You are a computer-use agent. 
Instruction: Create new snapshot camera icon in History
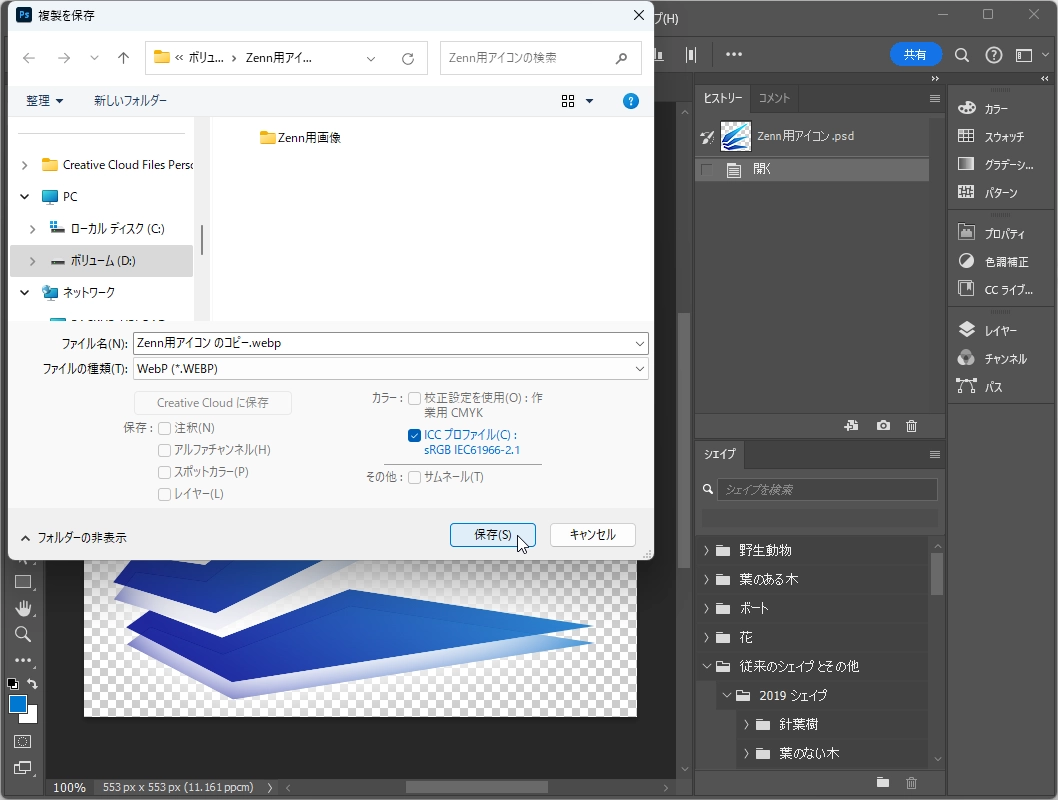point(883,426)
